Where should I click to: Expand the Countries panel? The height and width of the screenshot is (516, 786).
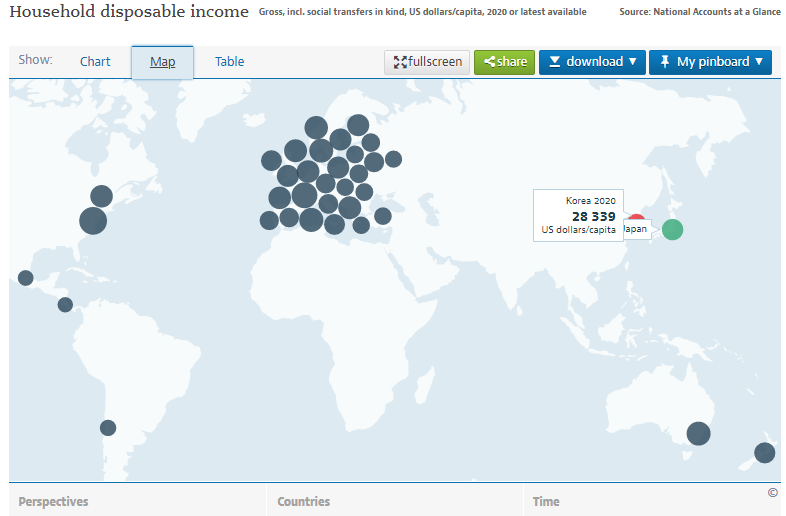pos(303,501)
